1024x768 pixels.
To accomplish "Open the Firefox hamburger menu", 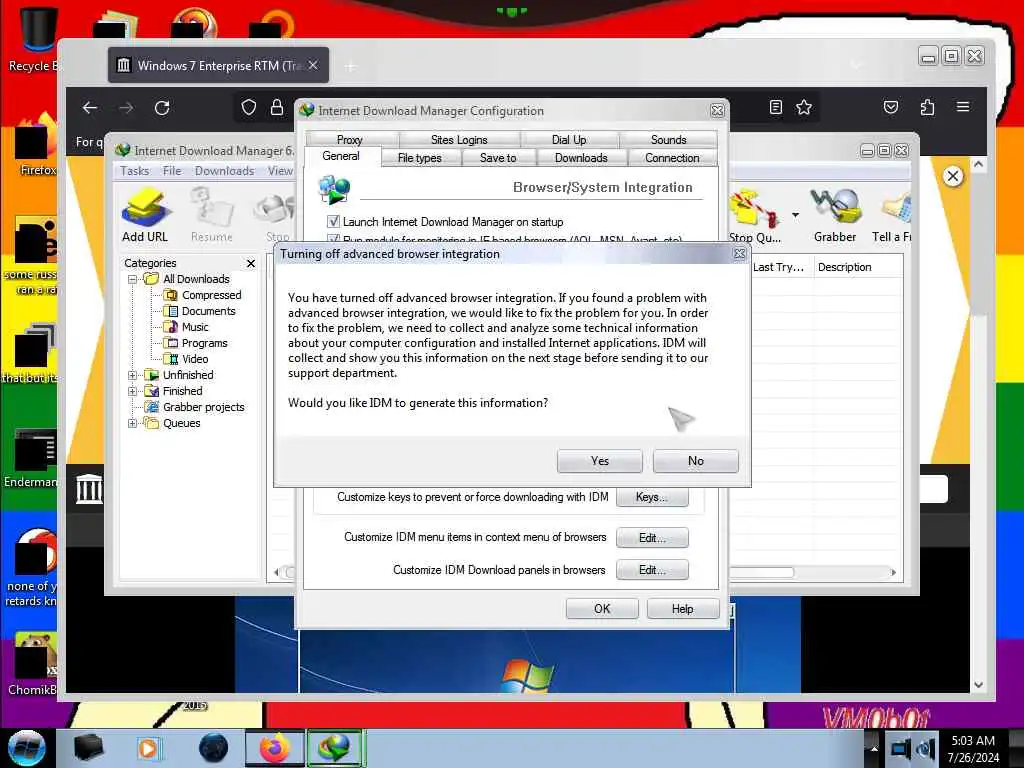I will [963, 107].
